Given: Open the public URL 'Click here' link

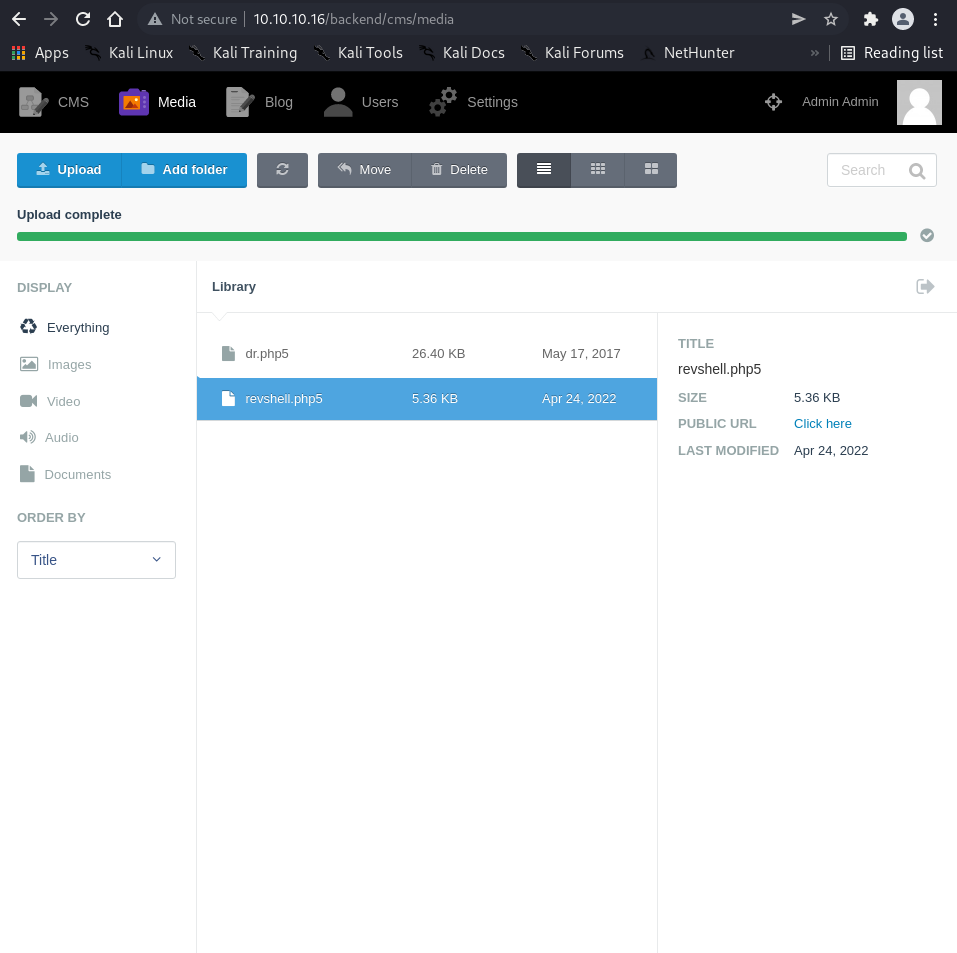Looking at the screenshot, I should click(822, 424).
